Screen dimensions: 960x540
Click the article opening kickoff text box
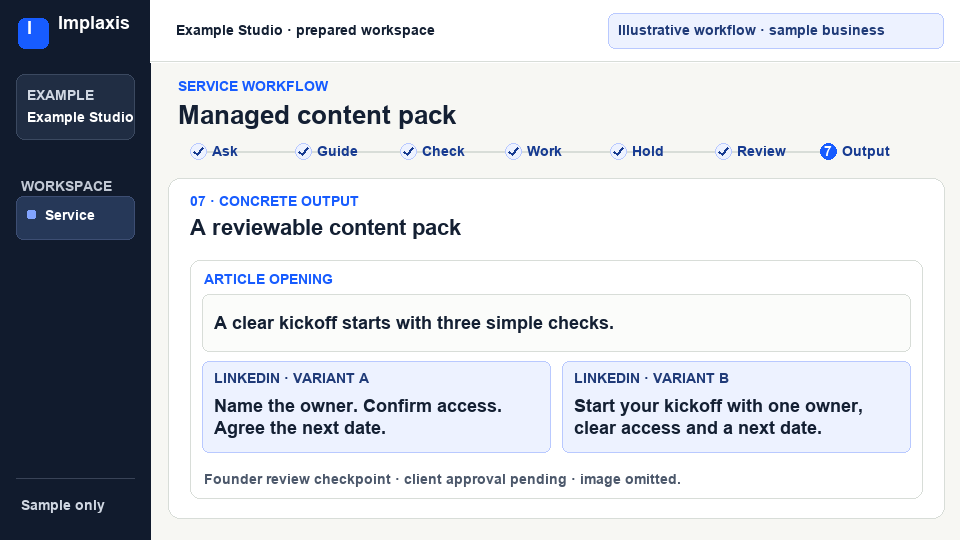pos(557,323)
